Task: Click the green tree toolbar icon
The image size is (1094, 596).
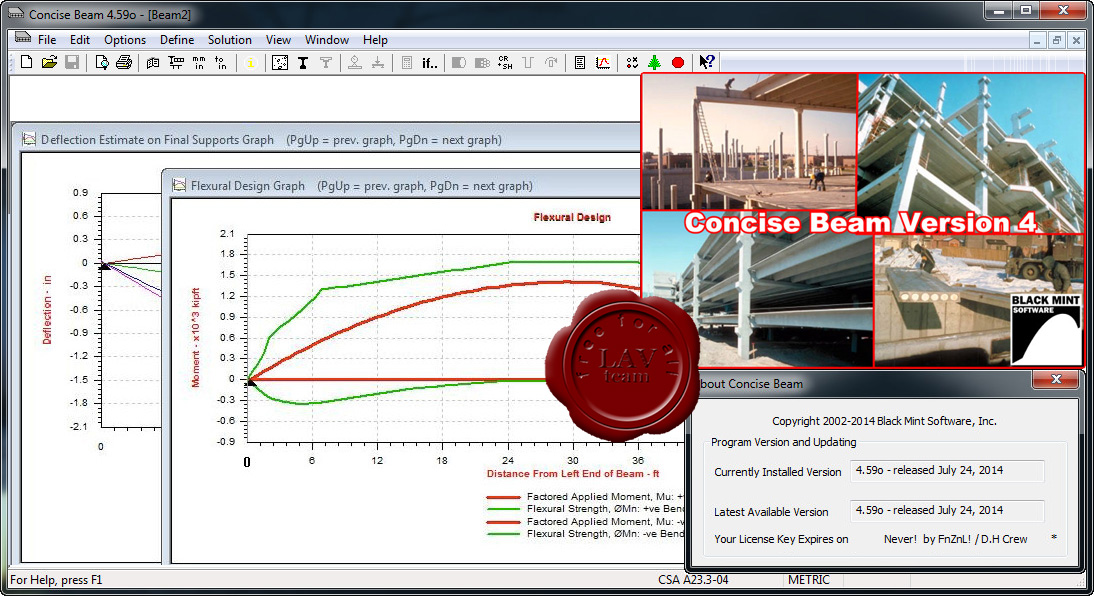Action: tap(654, 63)
